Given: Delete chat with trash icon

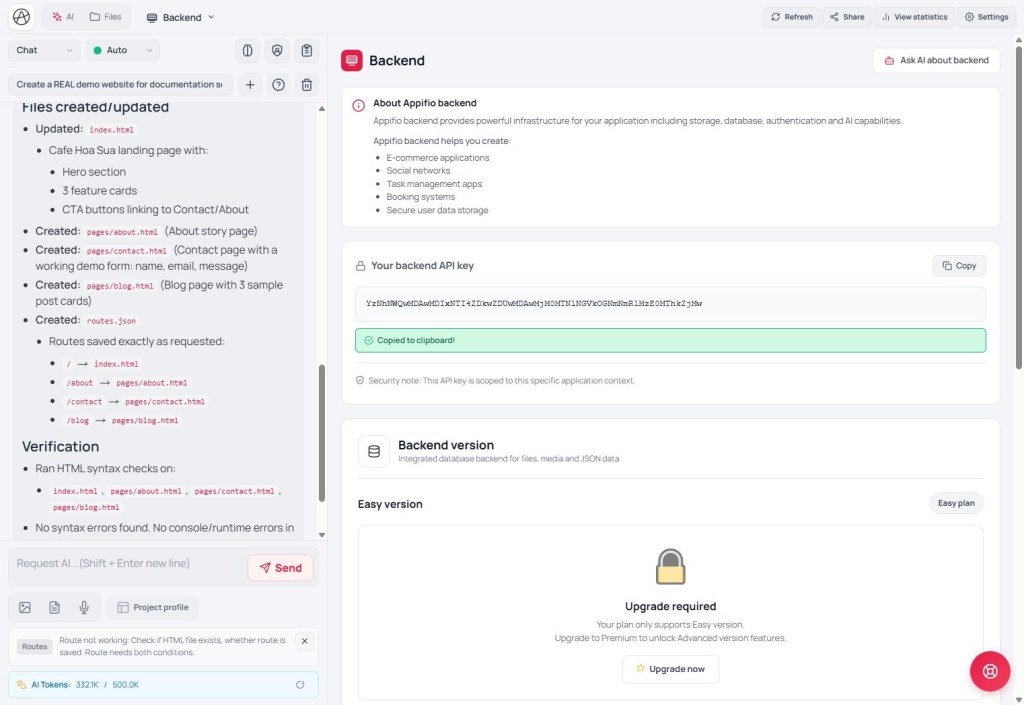Looking at the screenshot, I should (306, 85).
